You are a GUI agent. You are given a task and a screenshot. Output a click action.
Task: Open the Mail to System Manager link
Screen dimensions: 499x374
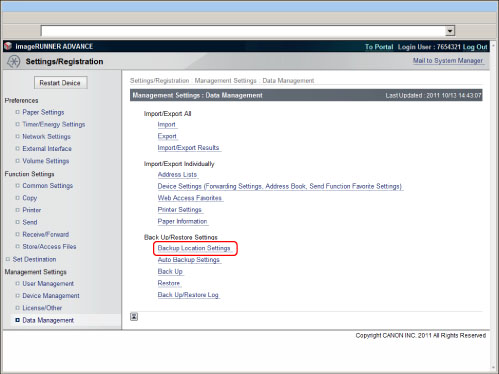click(448, 61)
